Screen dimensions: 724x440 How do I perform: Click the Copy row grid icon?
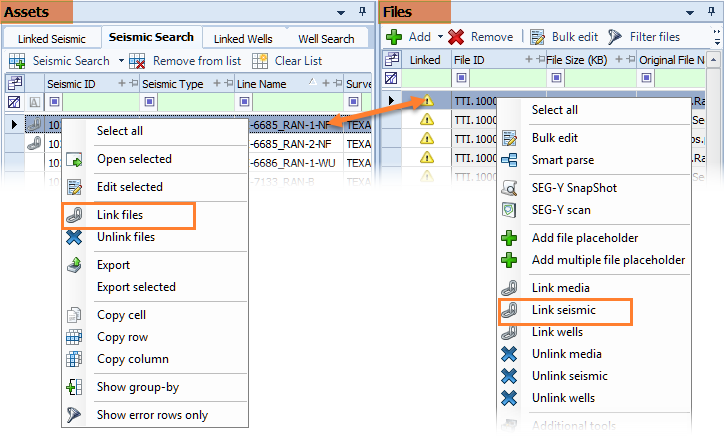coord(74,337)
